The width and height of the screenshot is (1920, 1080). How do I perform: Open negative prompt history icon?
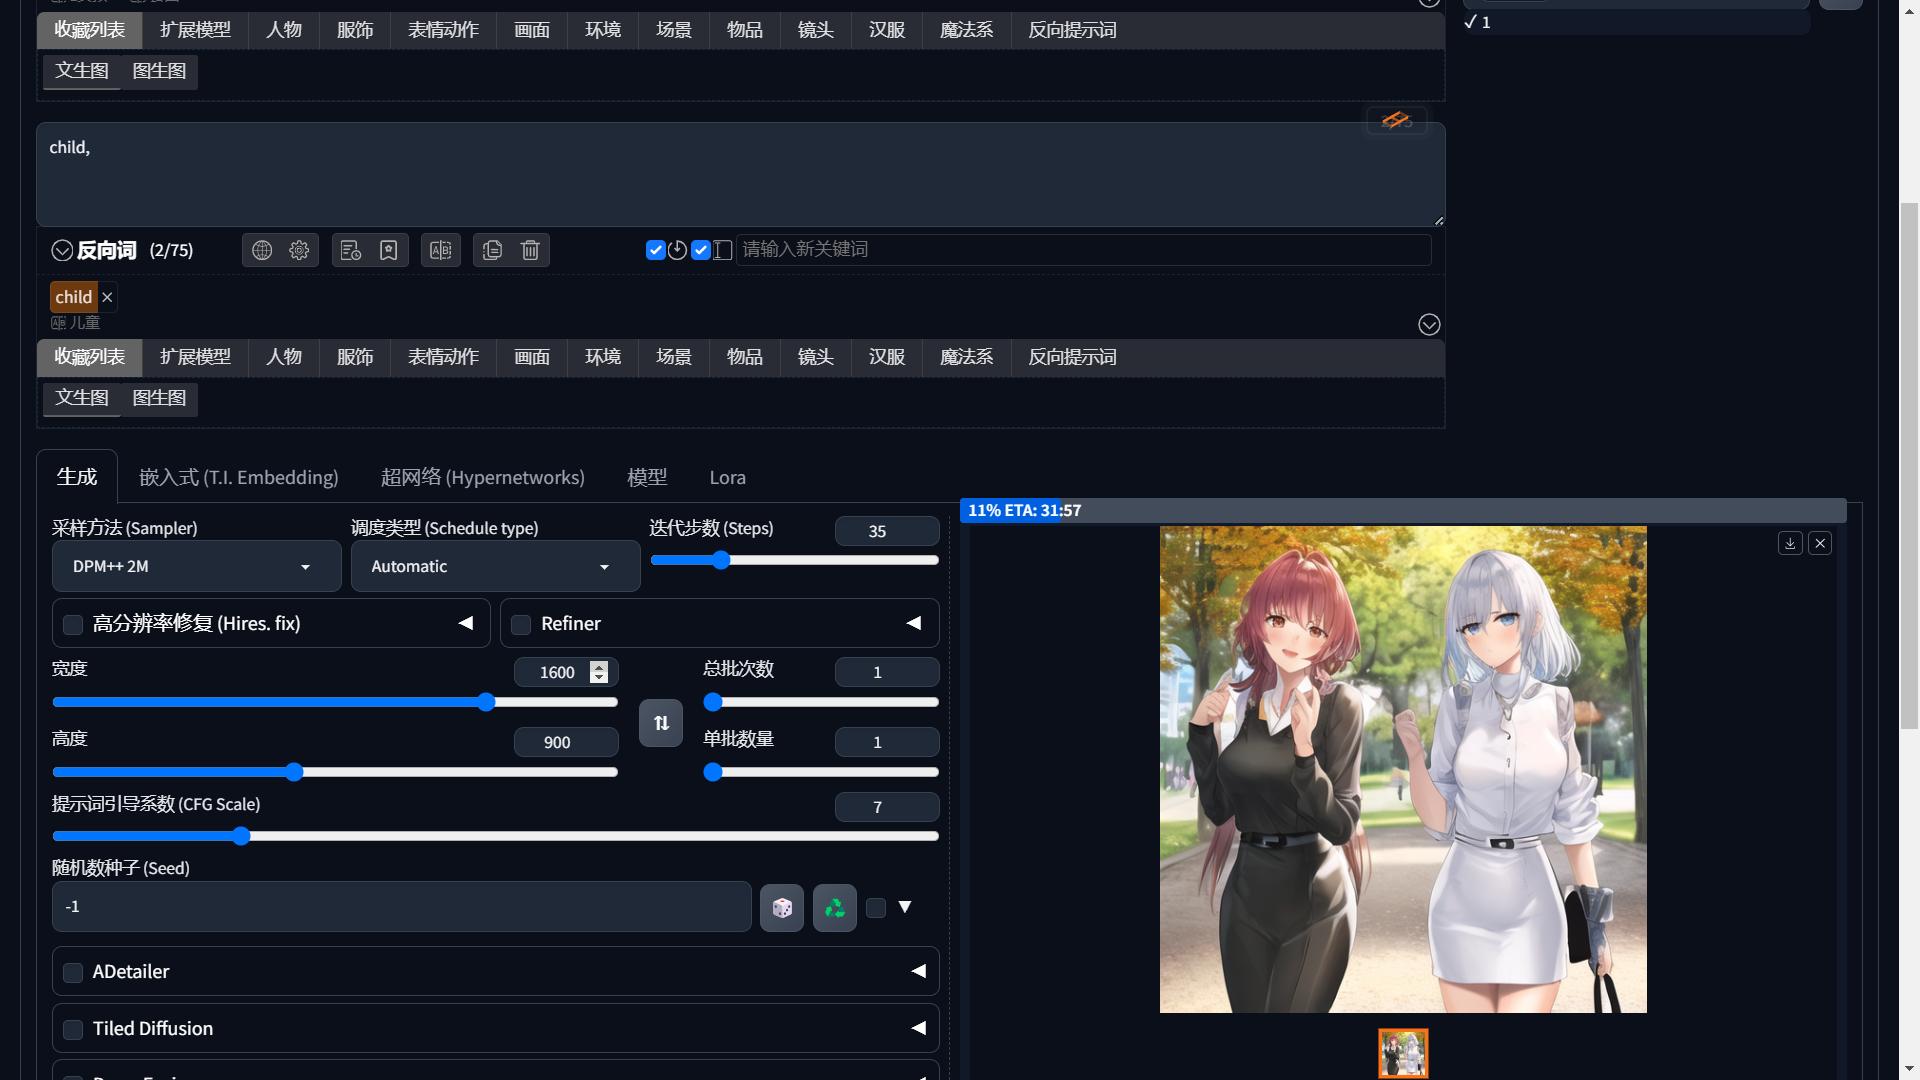(350, 250)
